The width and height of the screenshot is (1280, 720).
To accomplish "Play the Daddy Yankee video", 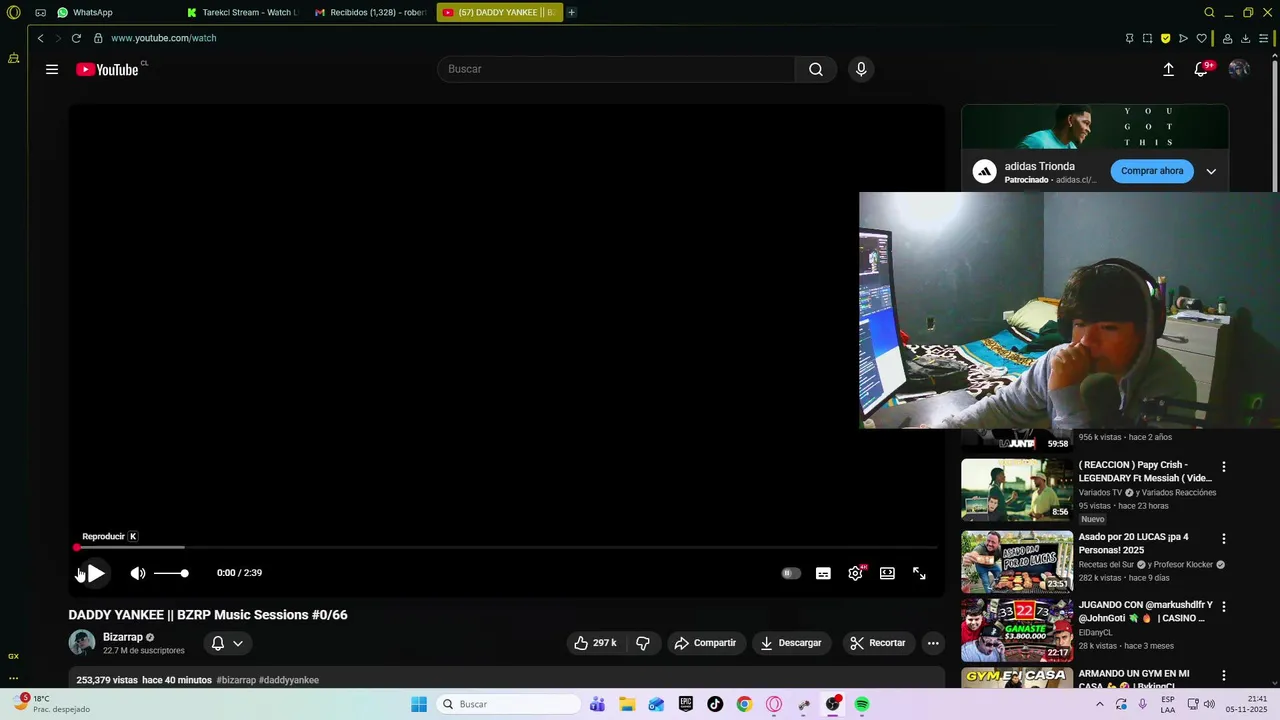I will 95,573.
